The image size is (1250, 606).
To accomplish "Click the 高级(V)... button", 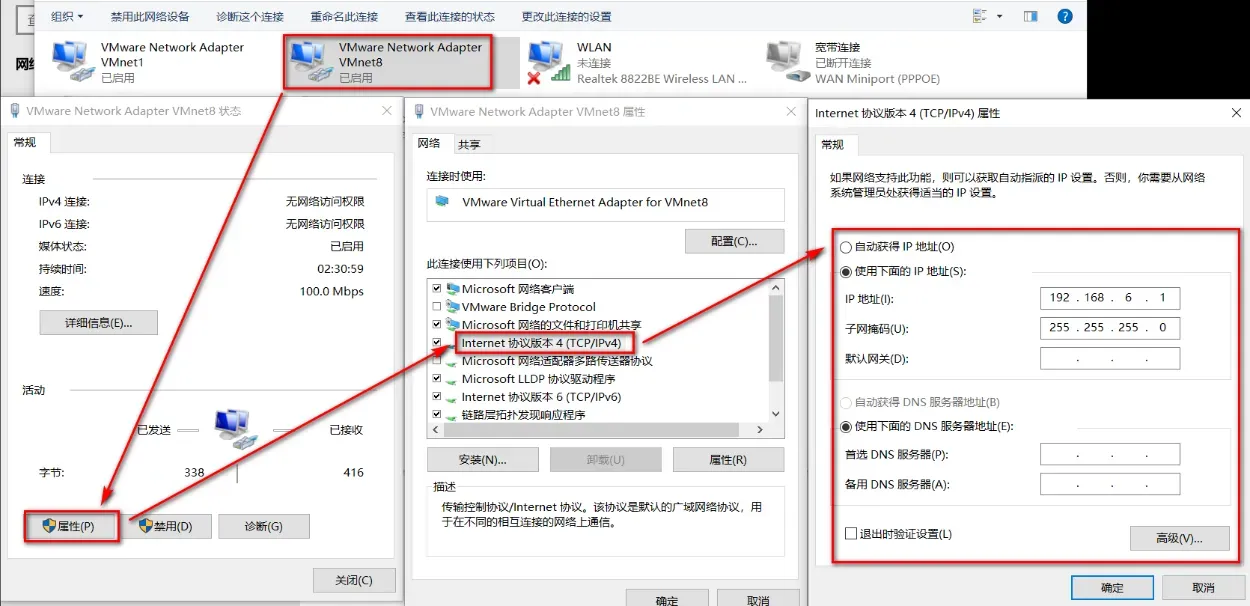I will [x=1179, y=538].
